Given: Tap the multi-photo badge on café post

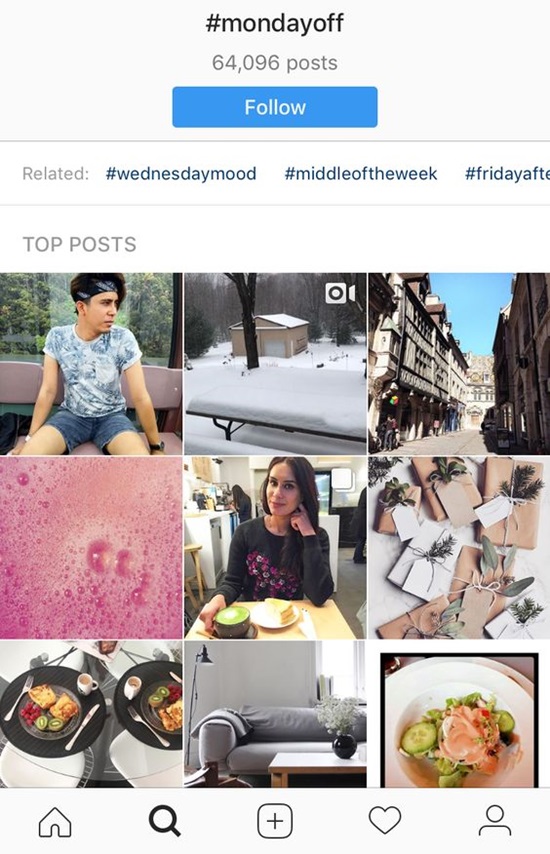Looking at the screenshot, I should [343, 479].
